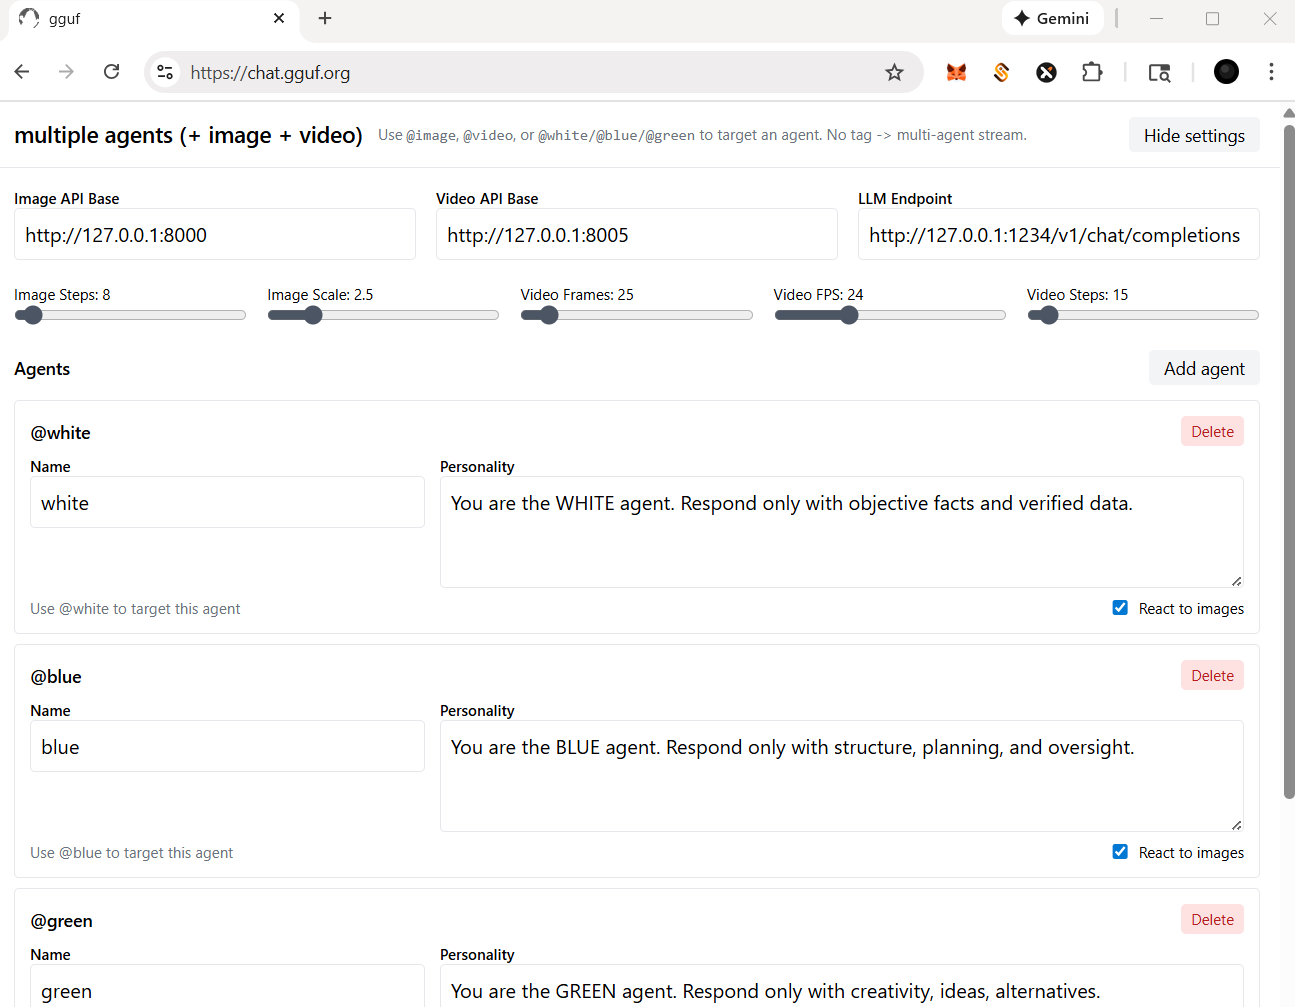Open the browser profile avatar
The height and width of the screenshot is (1007, 1295).
point(1226,72)
